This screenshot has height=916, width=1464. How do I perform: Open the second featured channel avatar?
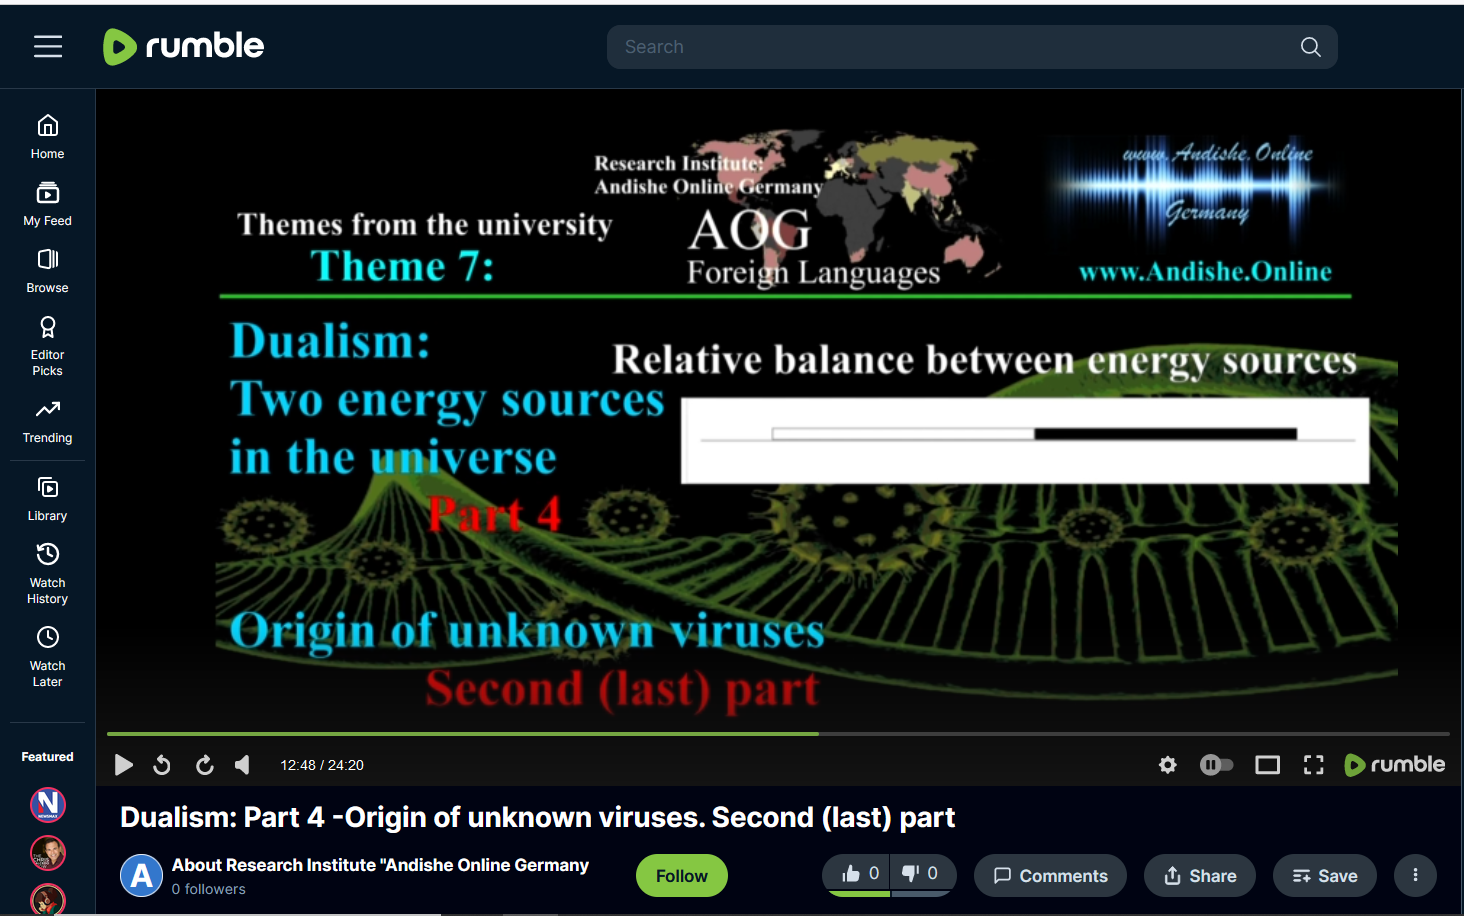click(x=48, y=853)
